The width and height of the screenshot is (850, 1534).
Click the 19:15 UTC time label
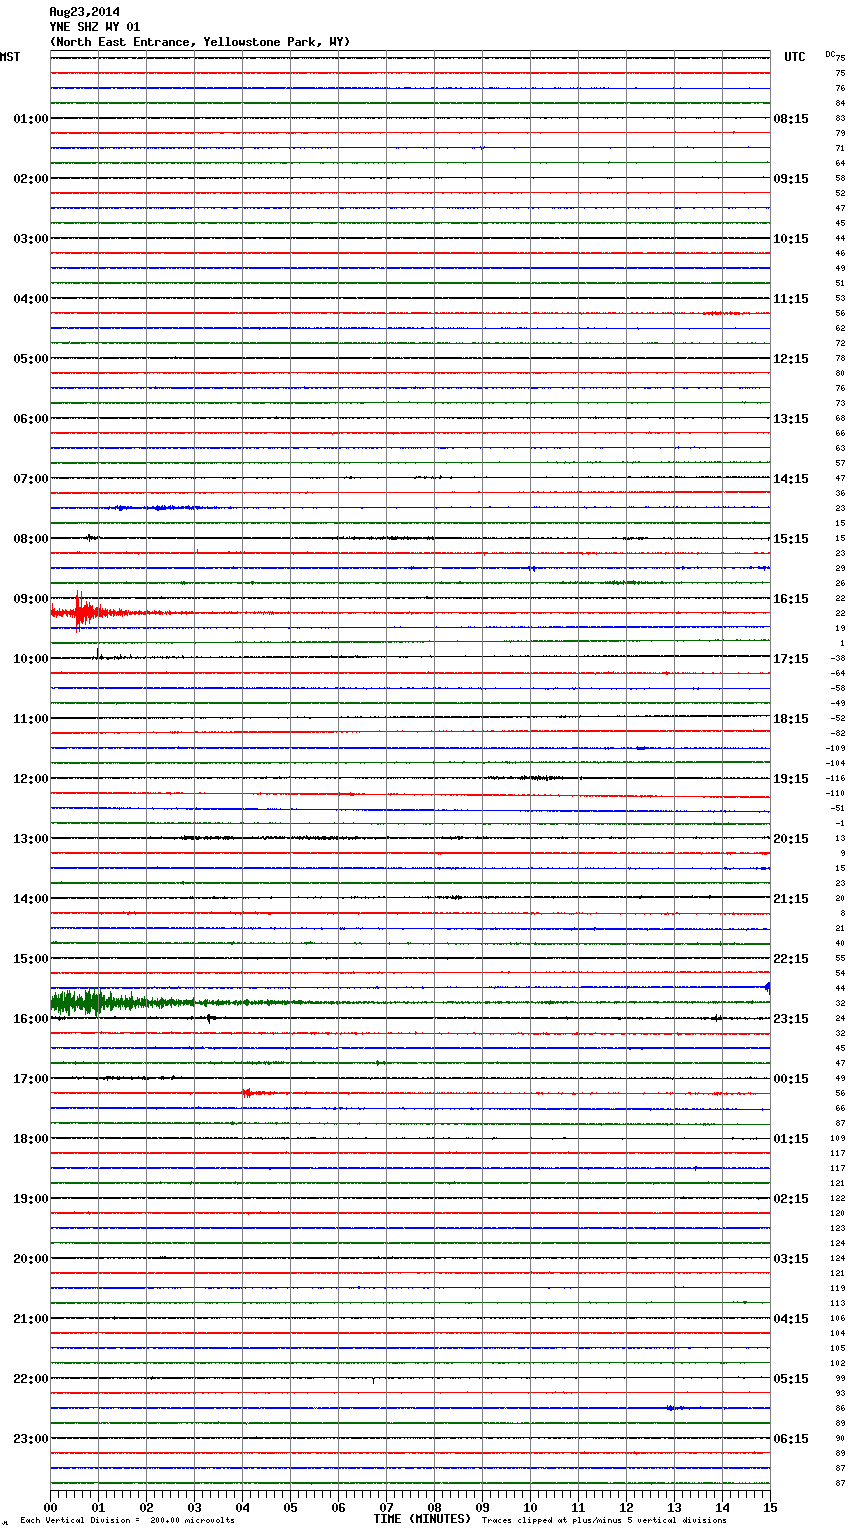[x=791, y=779]
